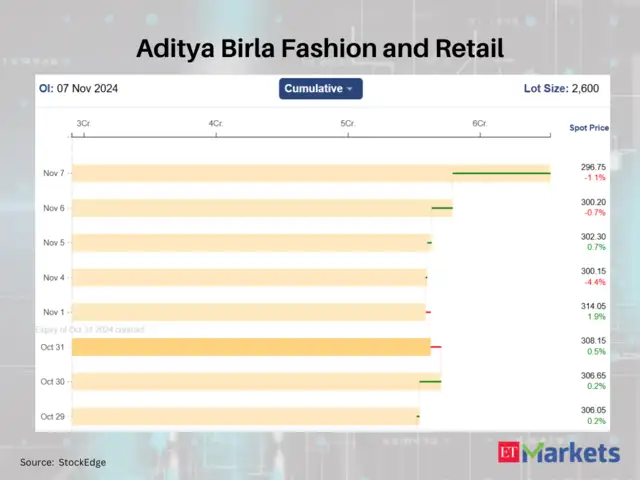Click the green marker on Oct 30 bar
The height and width of the screenshot is (480, 640).
(x=430, y=381)
